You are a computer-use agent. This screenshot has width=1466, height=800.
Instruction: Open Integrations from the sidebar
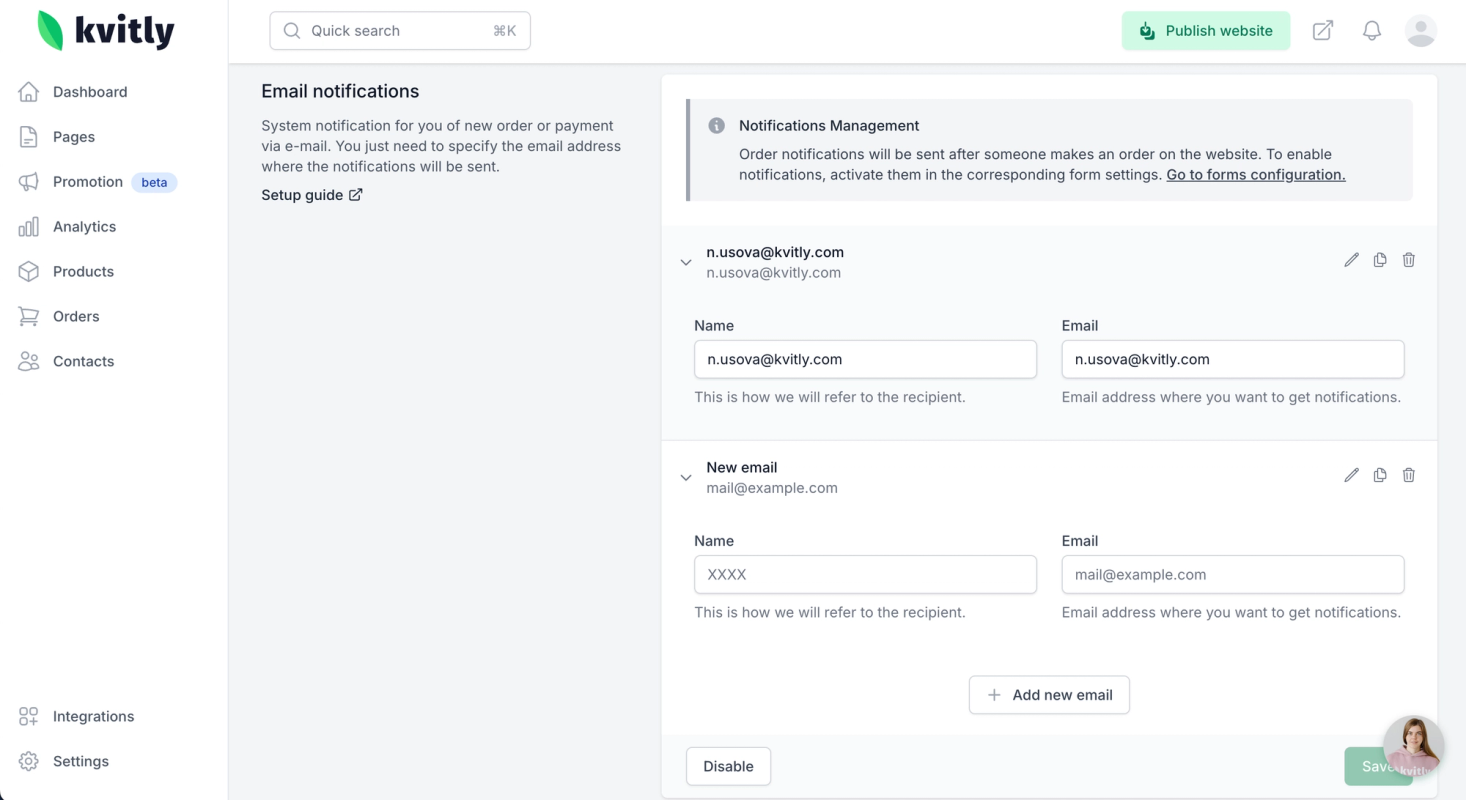(x=93, y=717)
